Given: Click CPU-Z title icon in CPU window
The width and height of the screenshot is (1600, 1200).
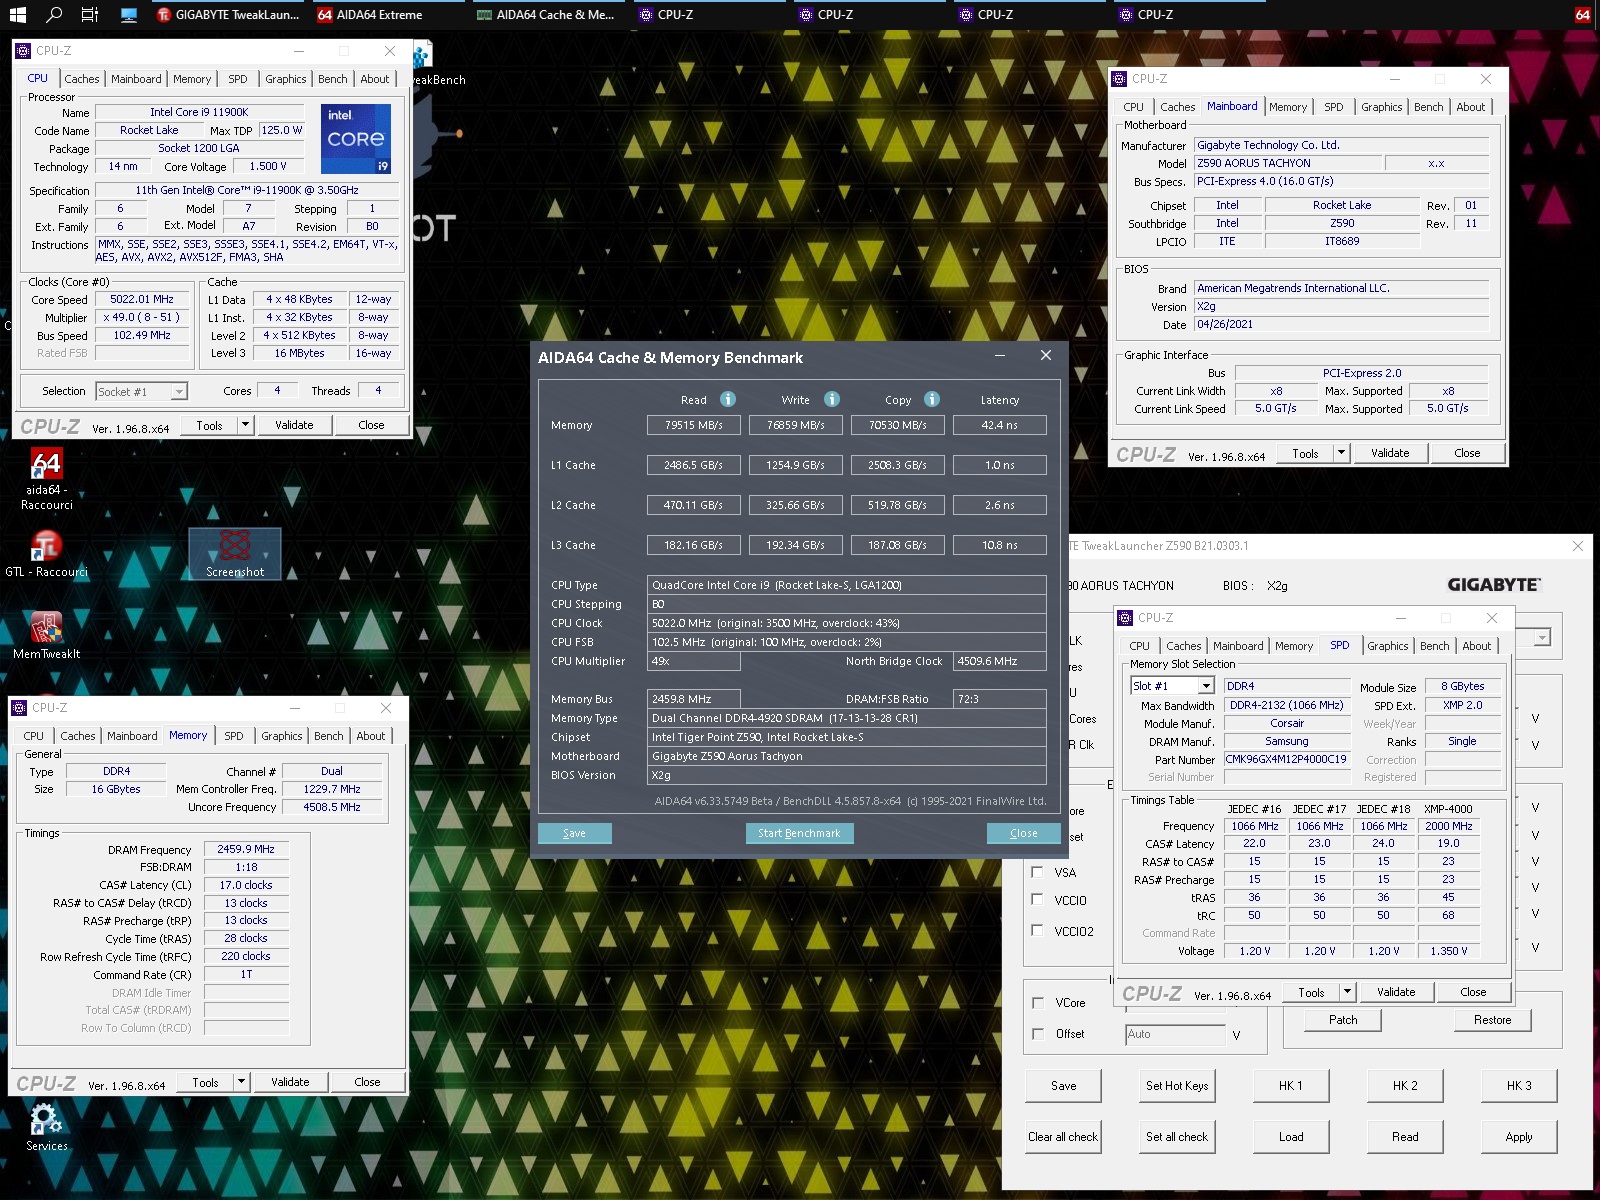Looking at the screenshot, I should pos(23,50).
